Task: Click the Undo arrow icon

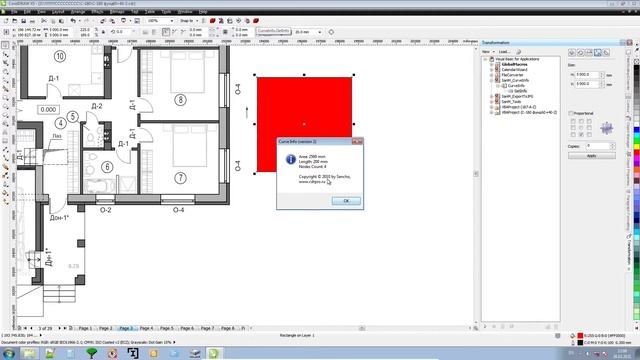Action: click(x=73, y=21)
